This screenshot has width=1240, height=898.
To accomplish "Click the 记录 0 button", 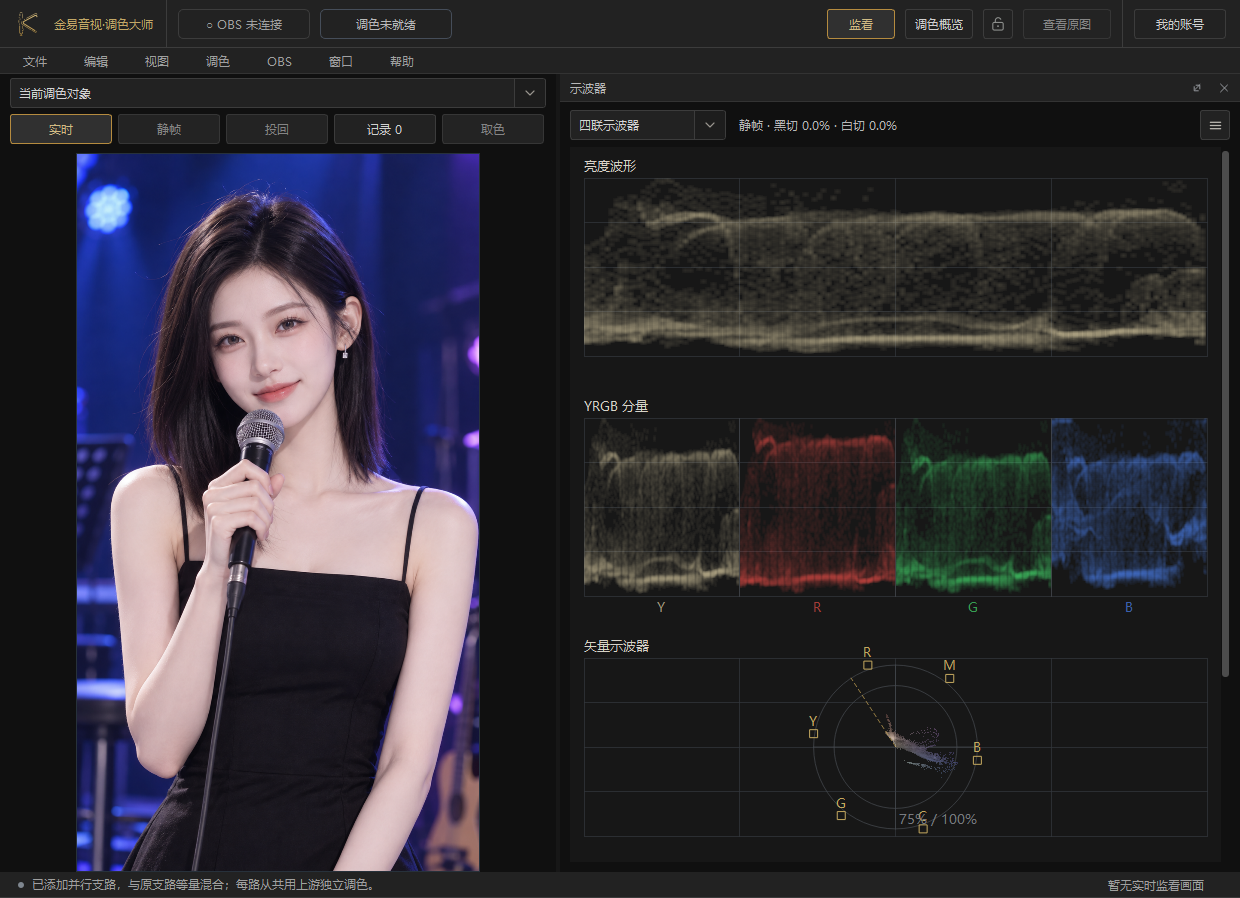I will coord(385,129).
